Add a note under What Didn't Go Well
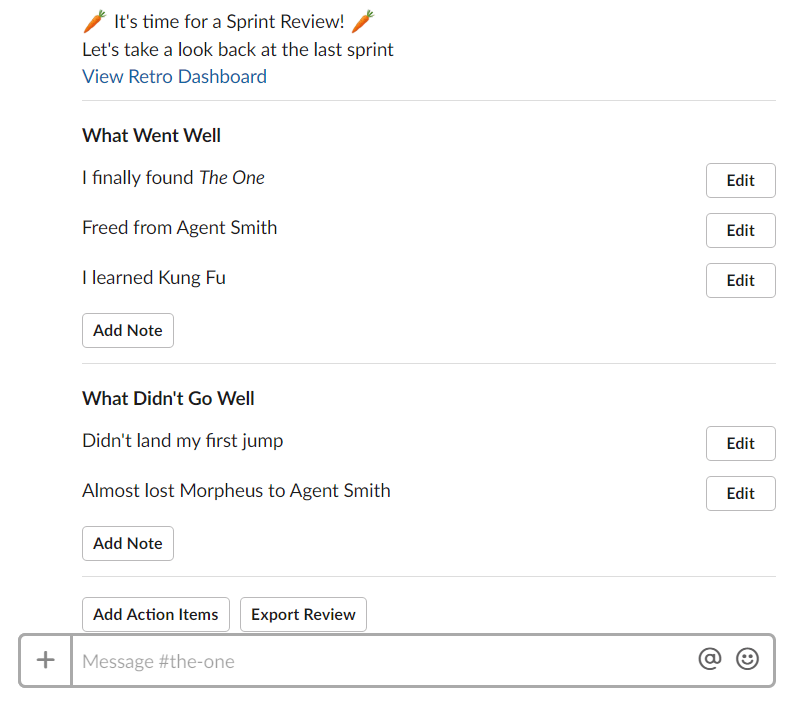Viewport: 787px width, 702px height. click(x=128, y=544)
